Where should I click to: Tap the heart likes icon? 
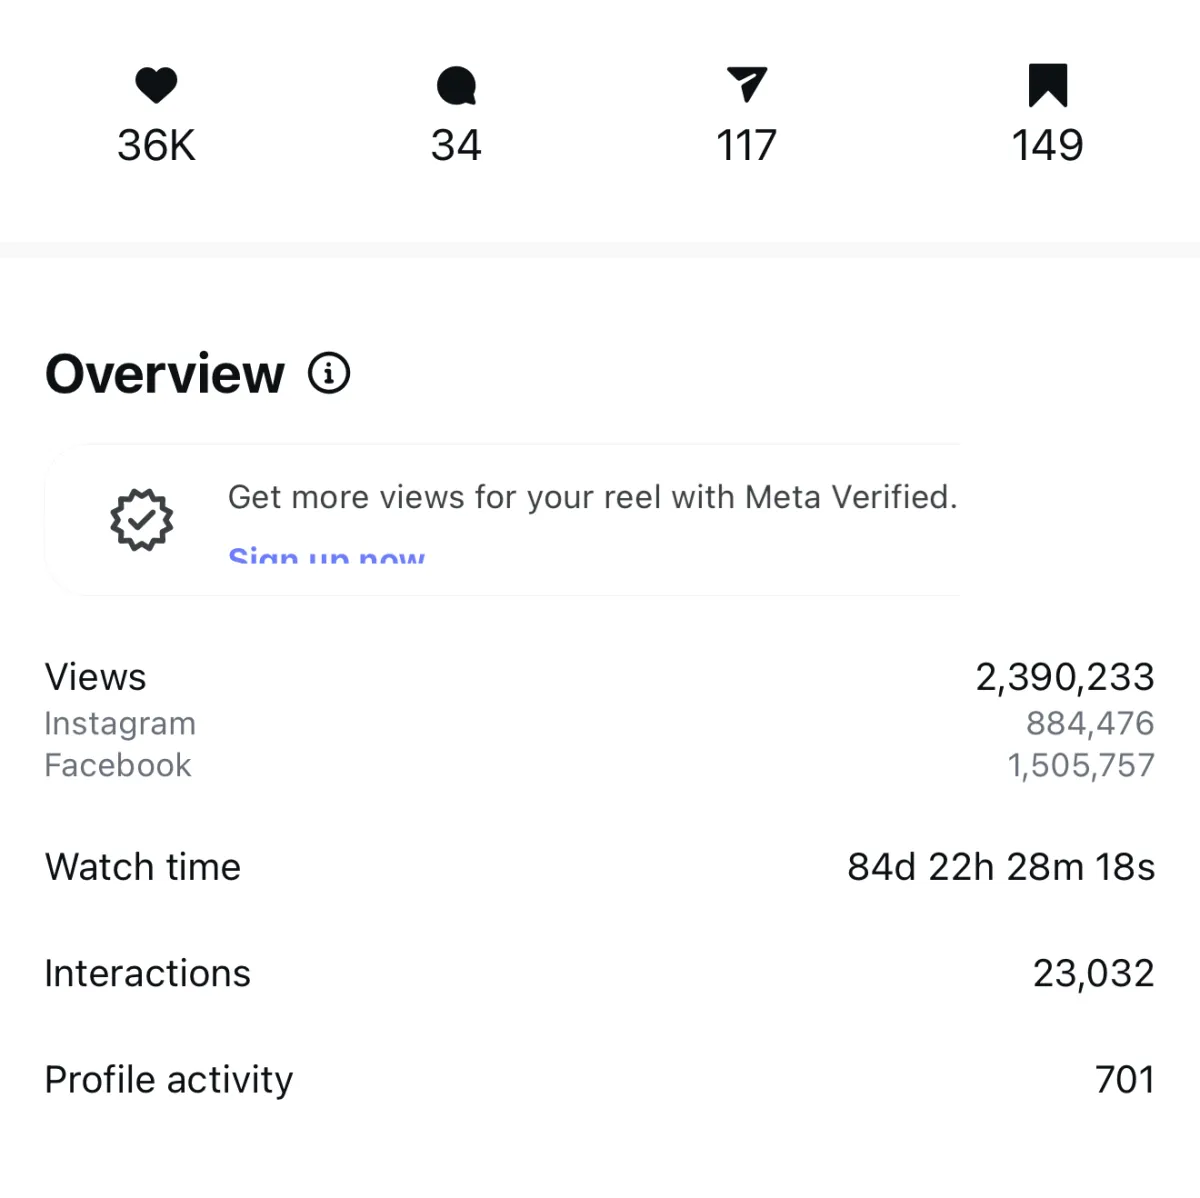click(x=156, y=85)
